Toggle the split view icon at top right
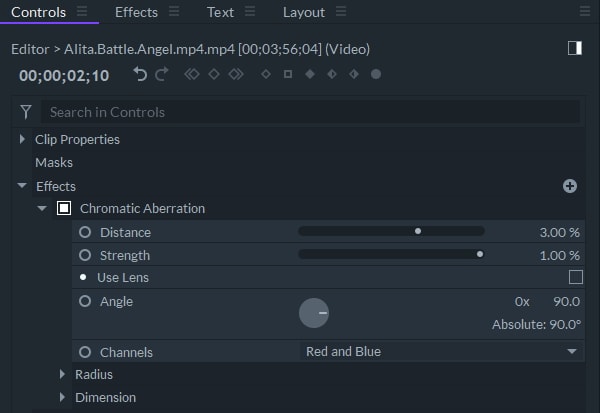 pyautogui.click(x=575, y=48)
